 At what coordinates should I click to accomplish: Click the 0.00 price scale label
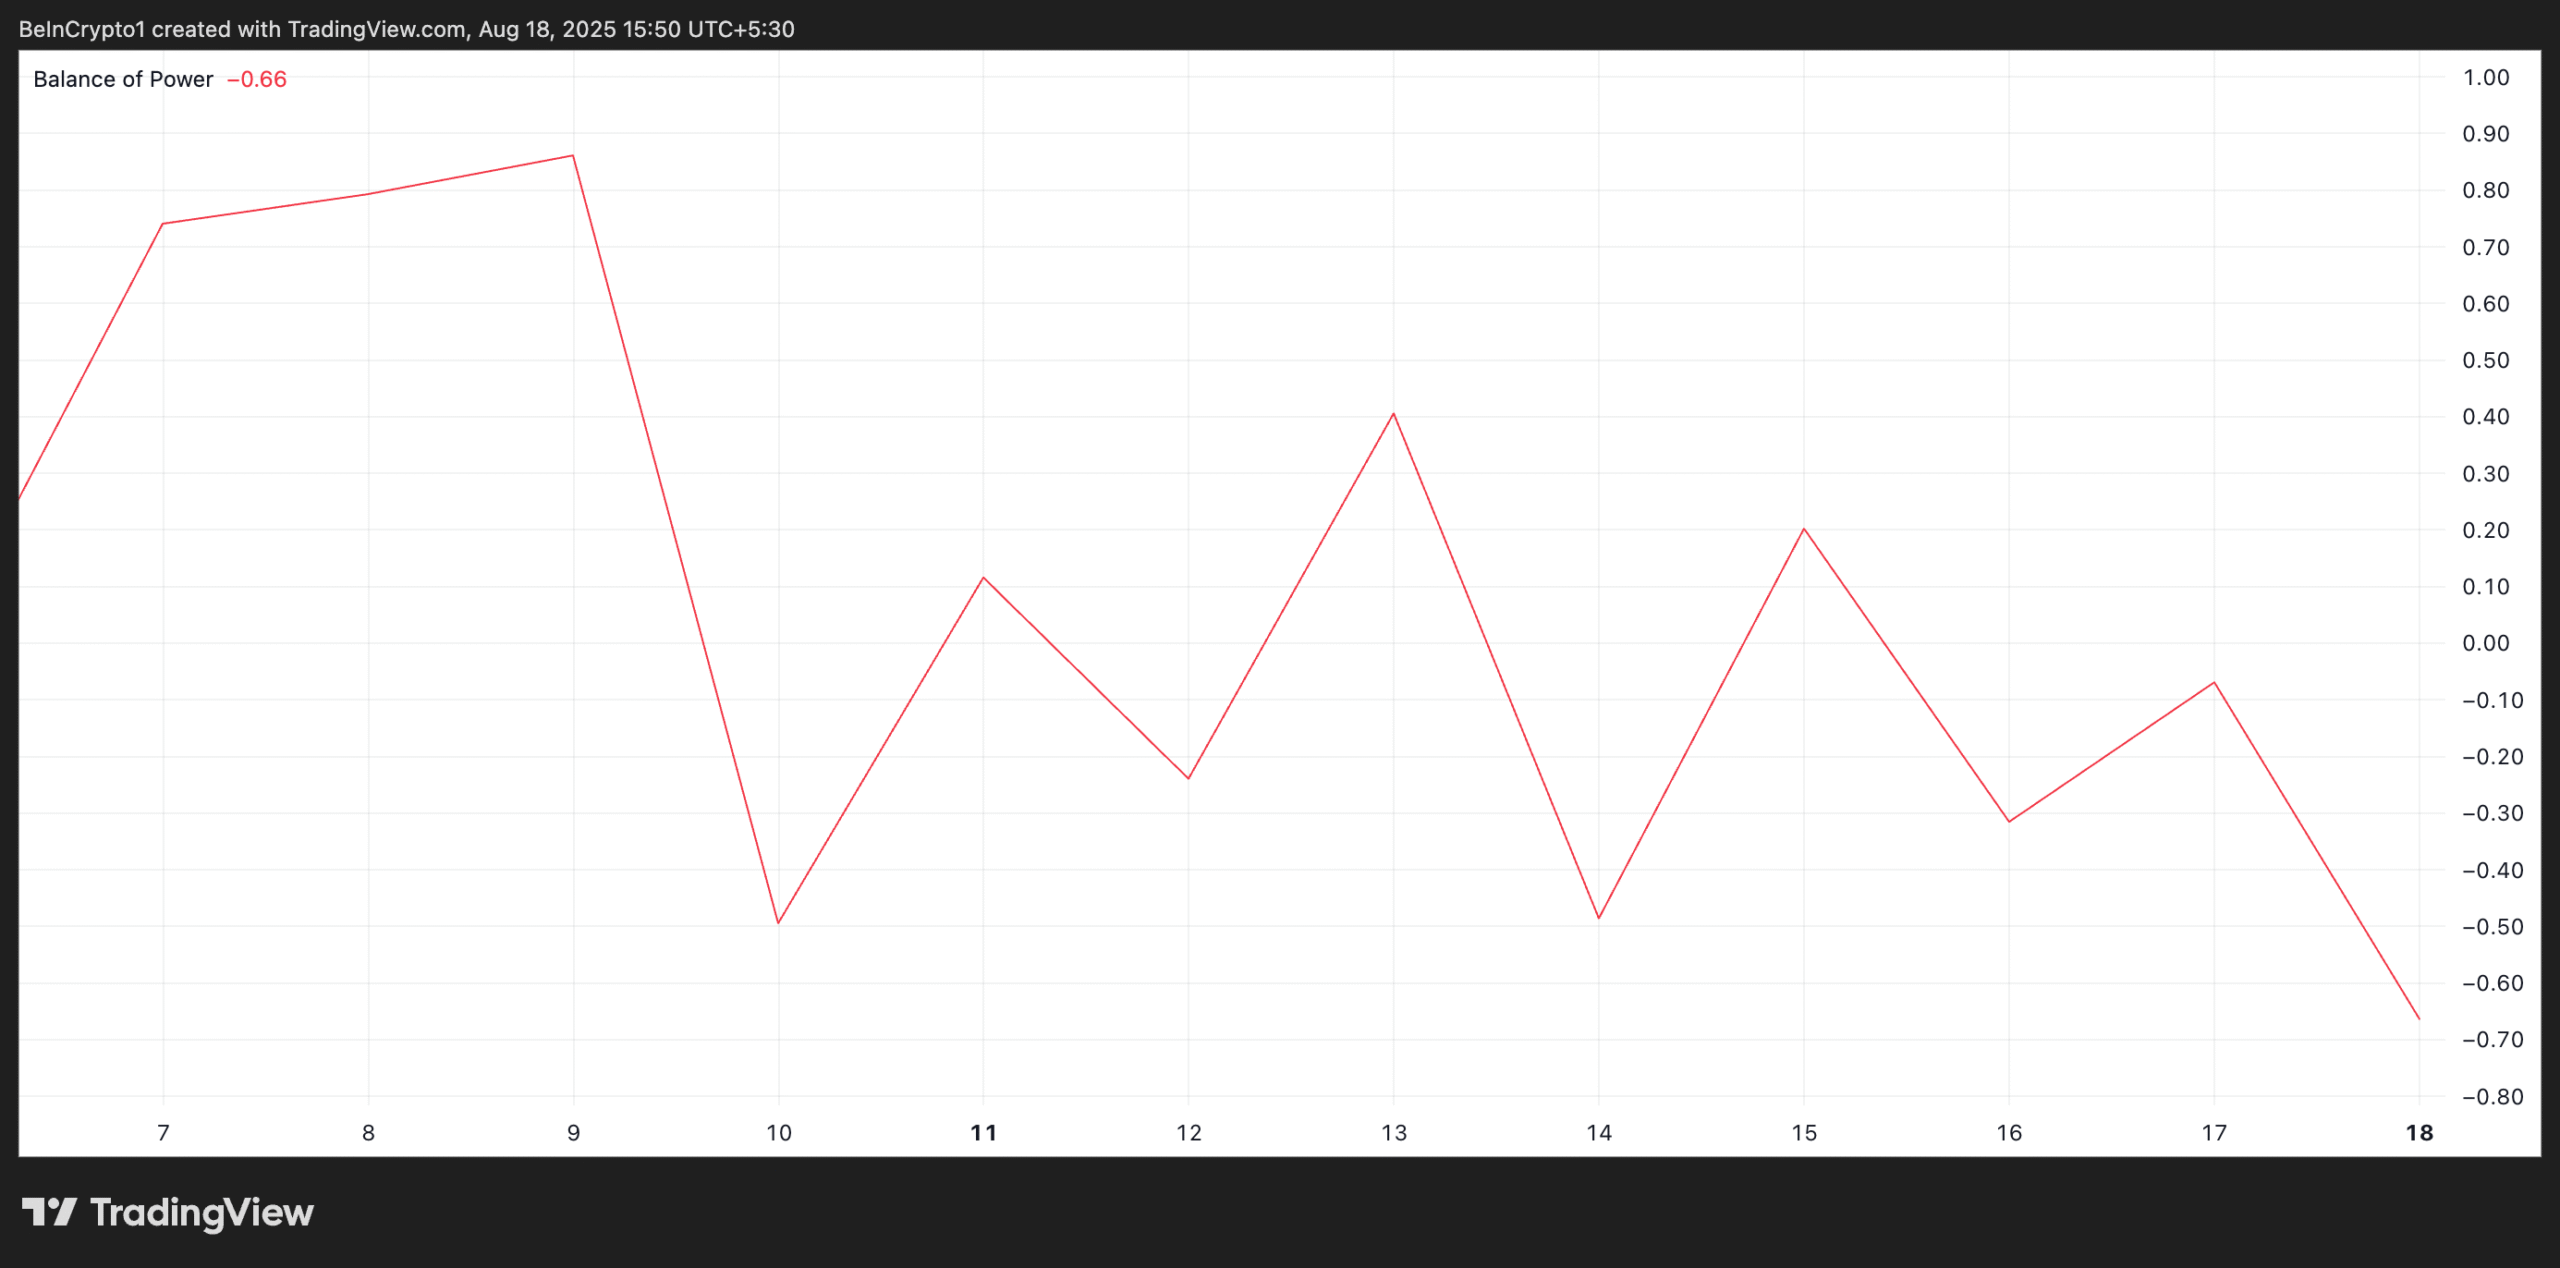pos(2485,643)
